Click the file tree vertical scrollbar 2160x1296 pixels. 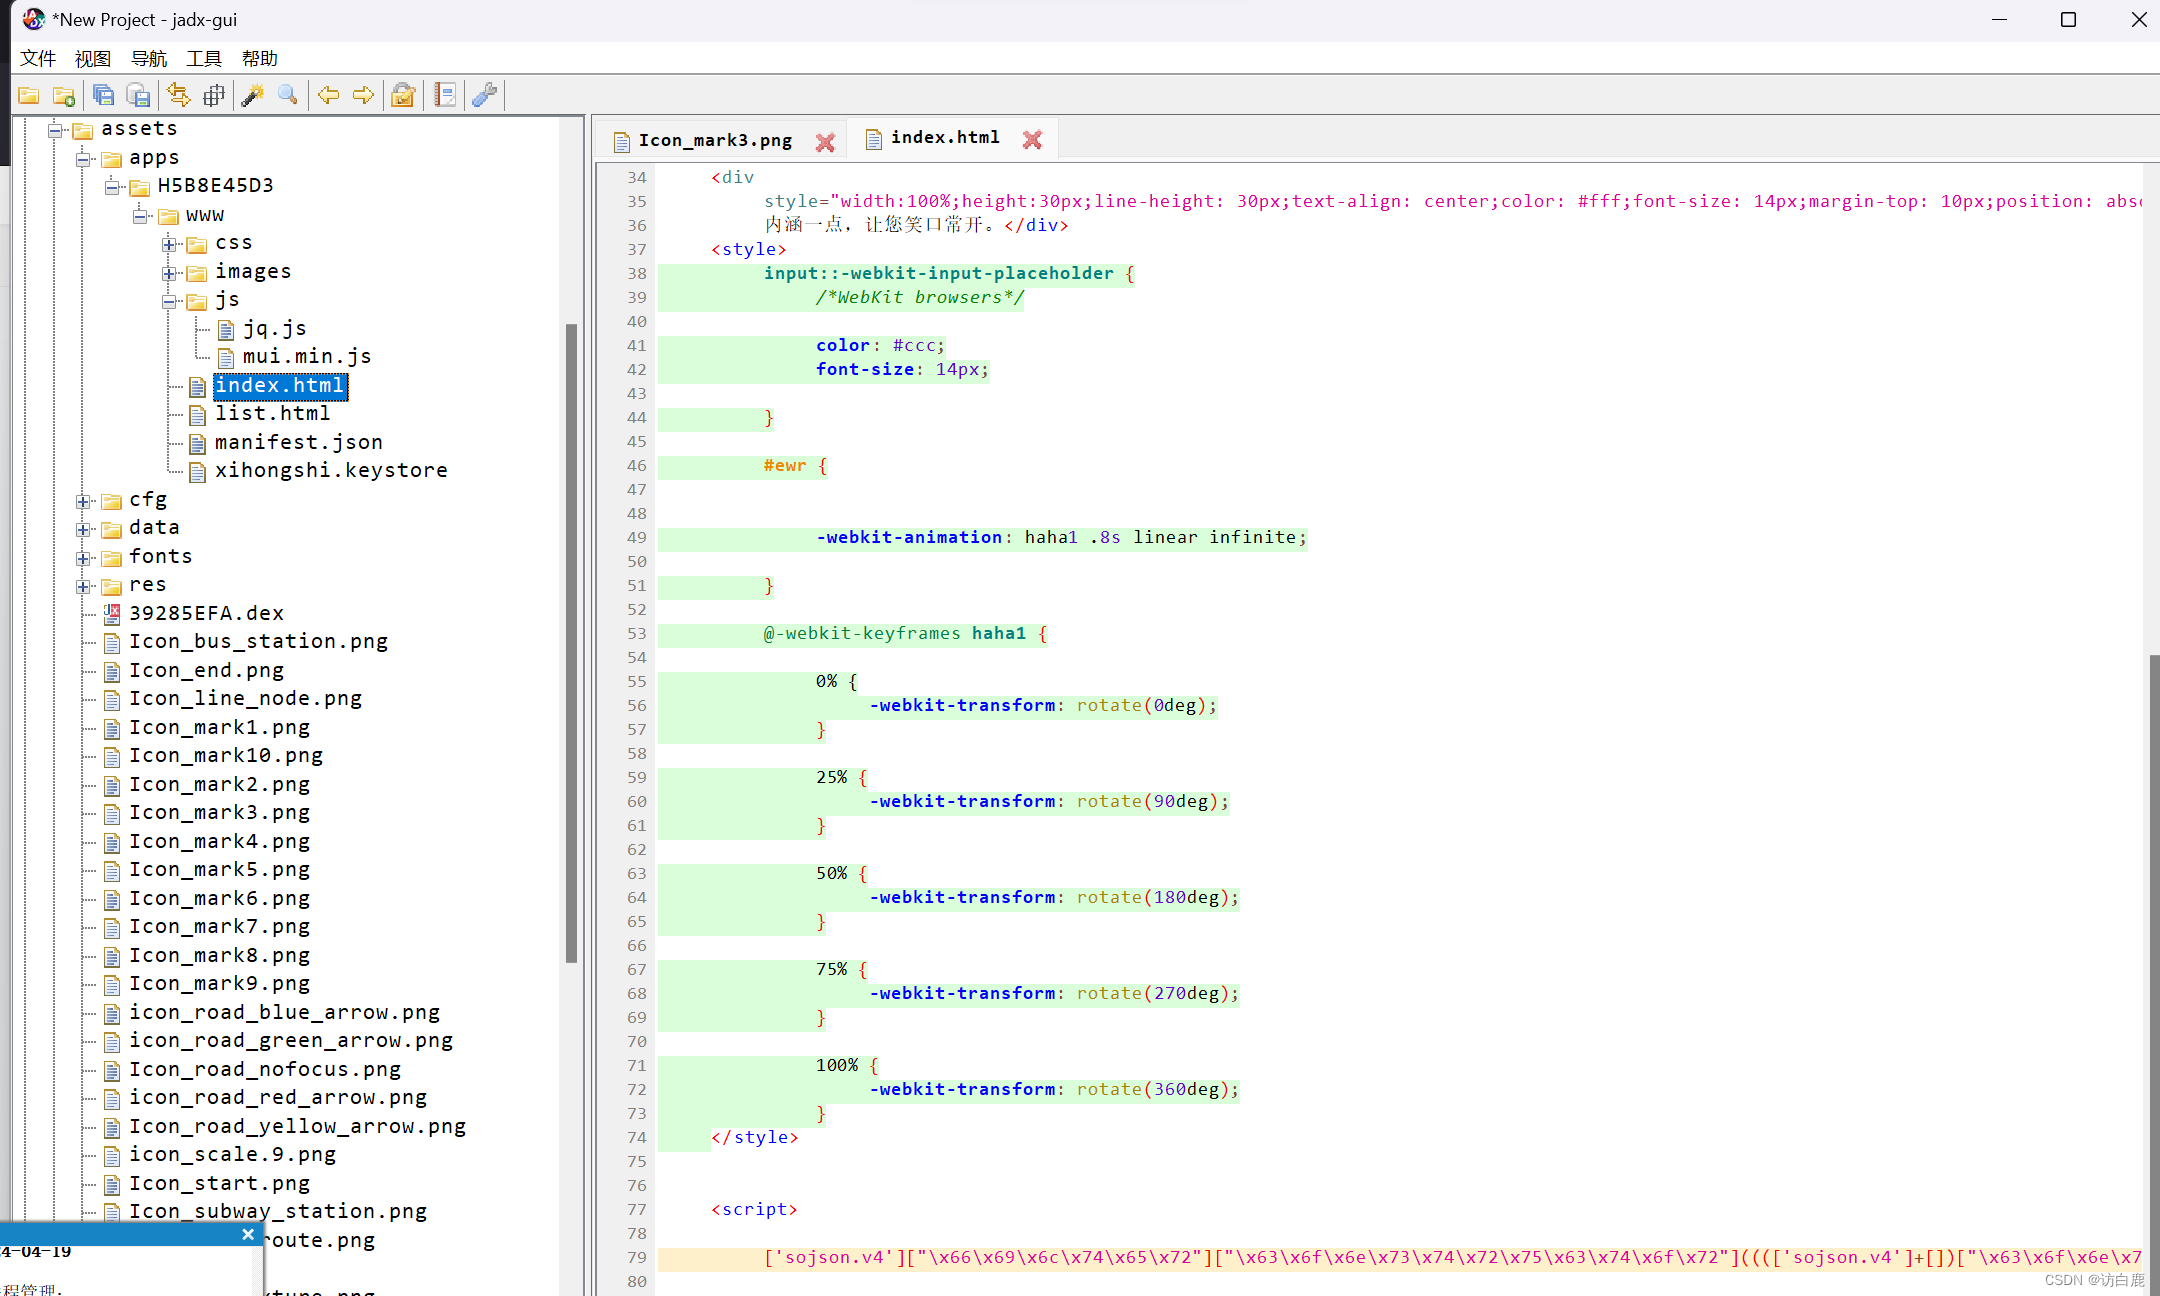[571, 640]
